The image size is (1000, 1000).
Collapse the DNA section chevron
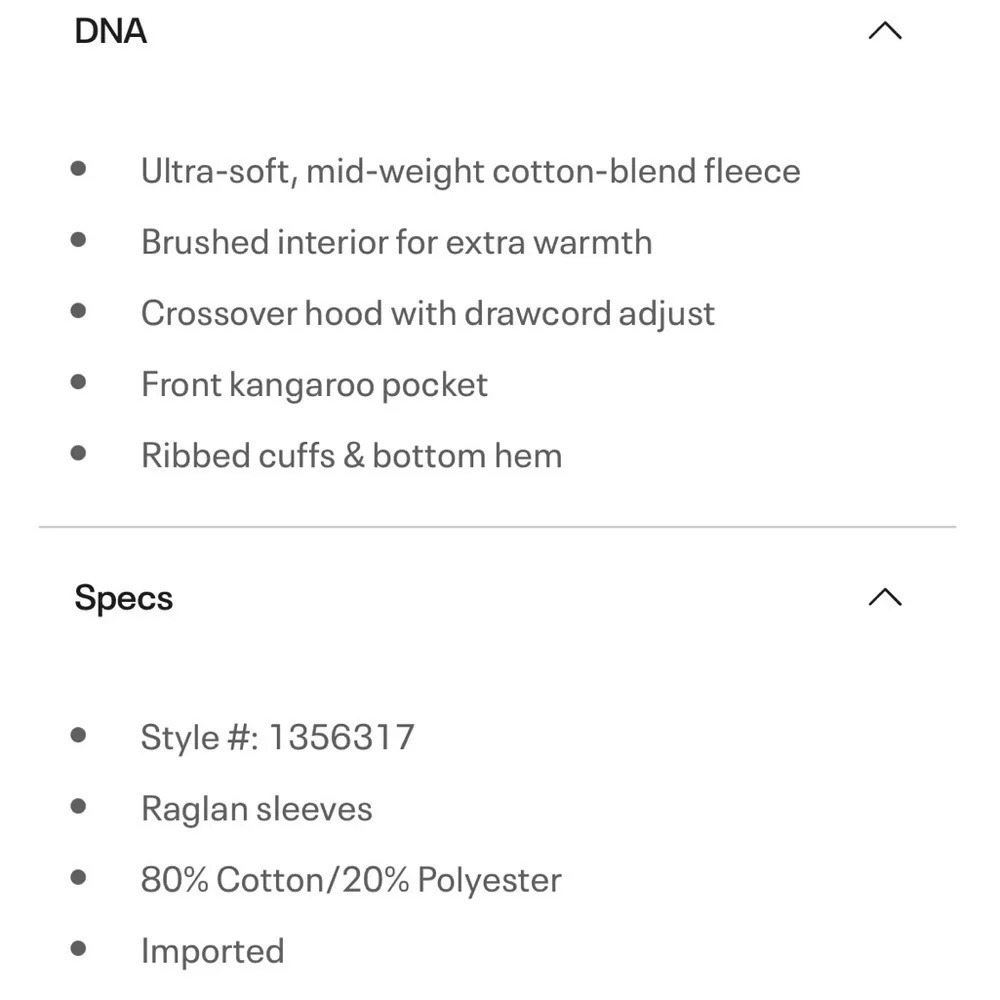click(885, 31)
